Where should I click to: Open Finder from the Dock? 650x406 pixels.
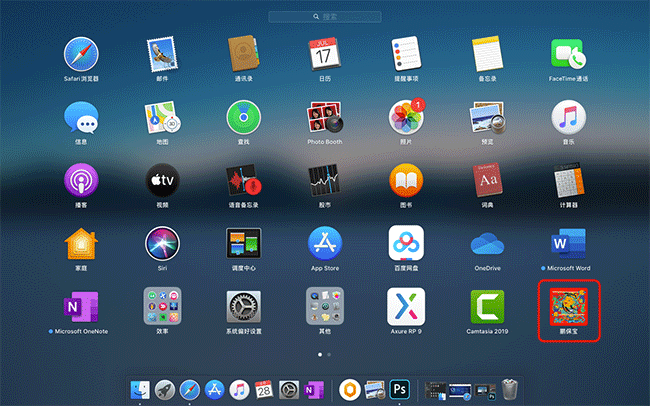[140, 390]
